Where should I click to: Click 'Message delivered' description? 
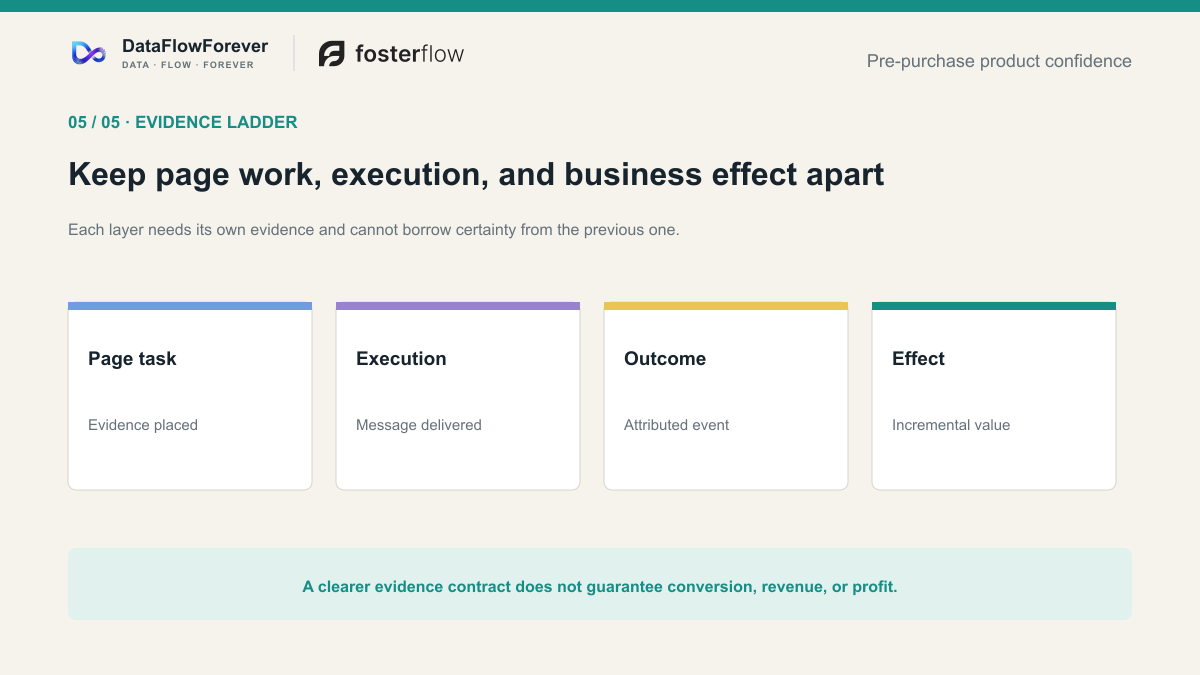click(419, 425)
